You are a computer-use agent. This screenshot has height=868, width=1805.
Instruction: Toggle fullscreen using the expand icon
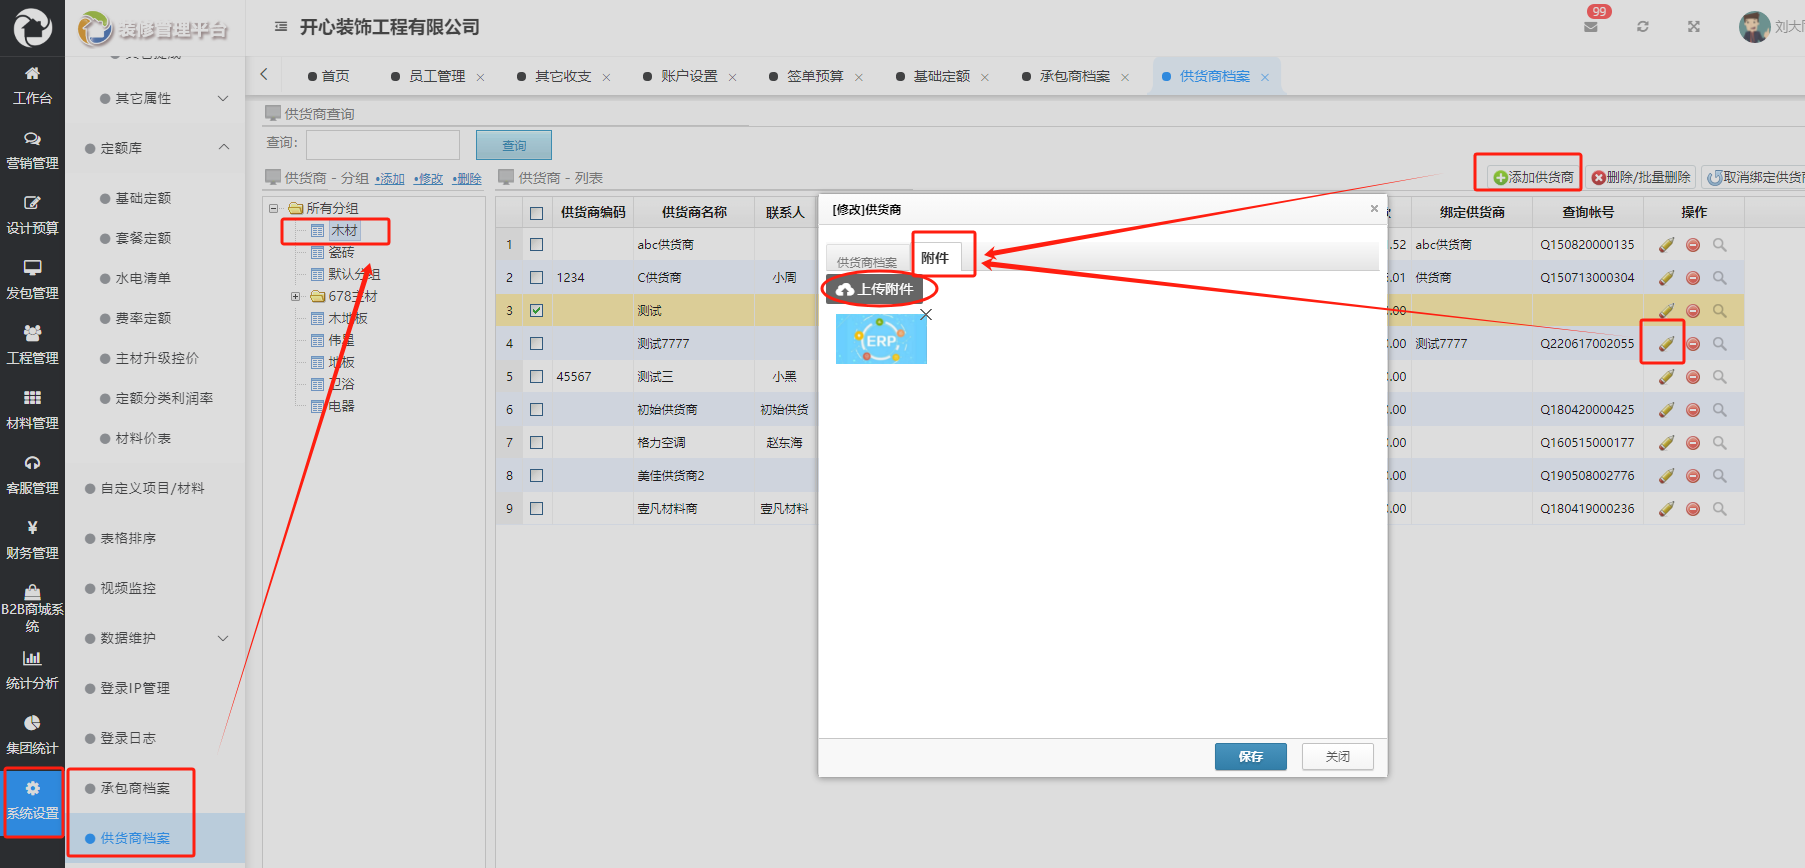click(x=1693, y=27)
